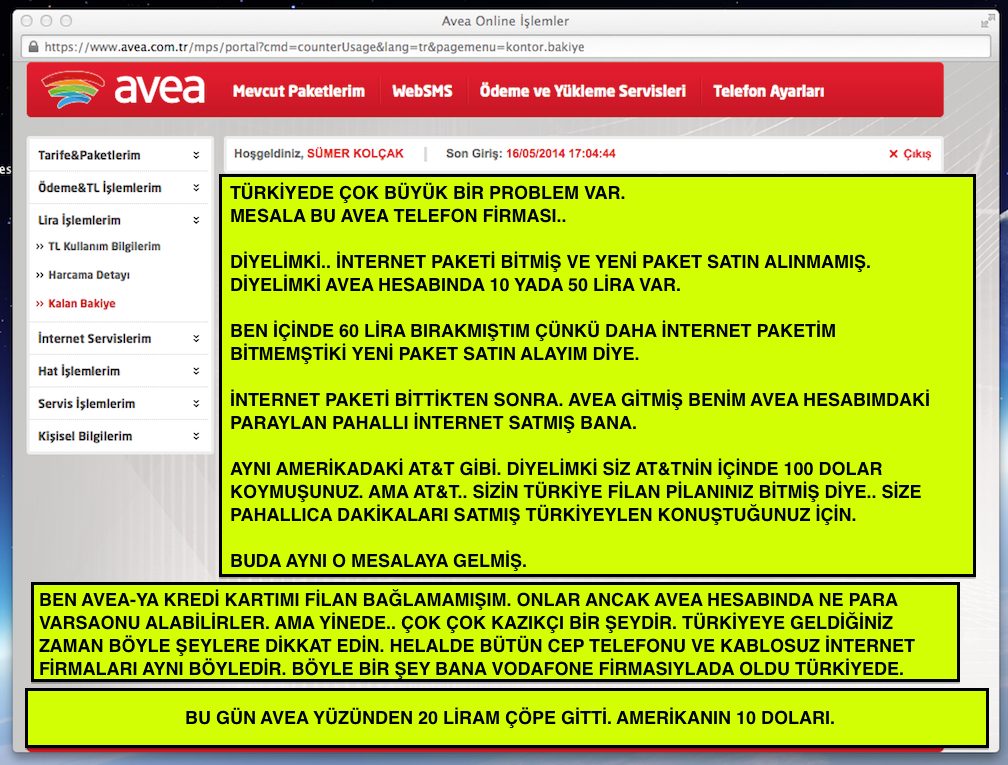Click last login date 16/05/2014 17:04:44

pos(561,154)
